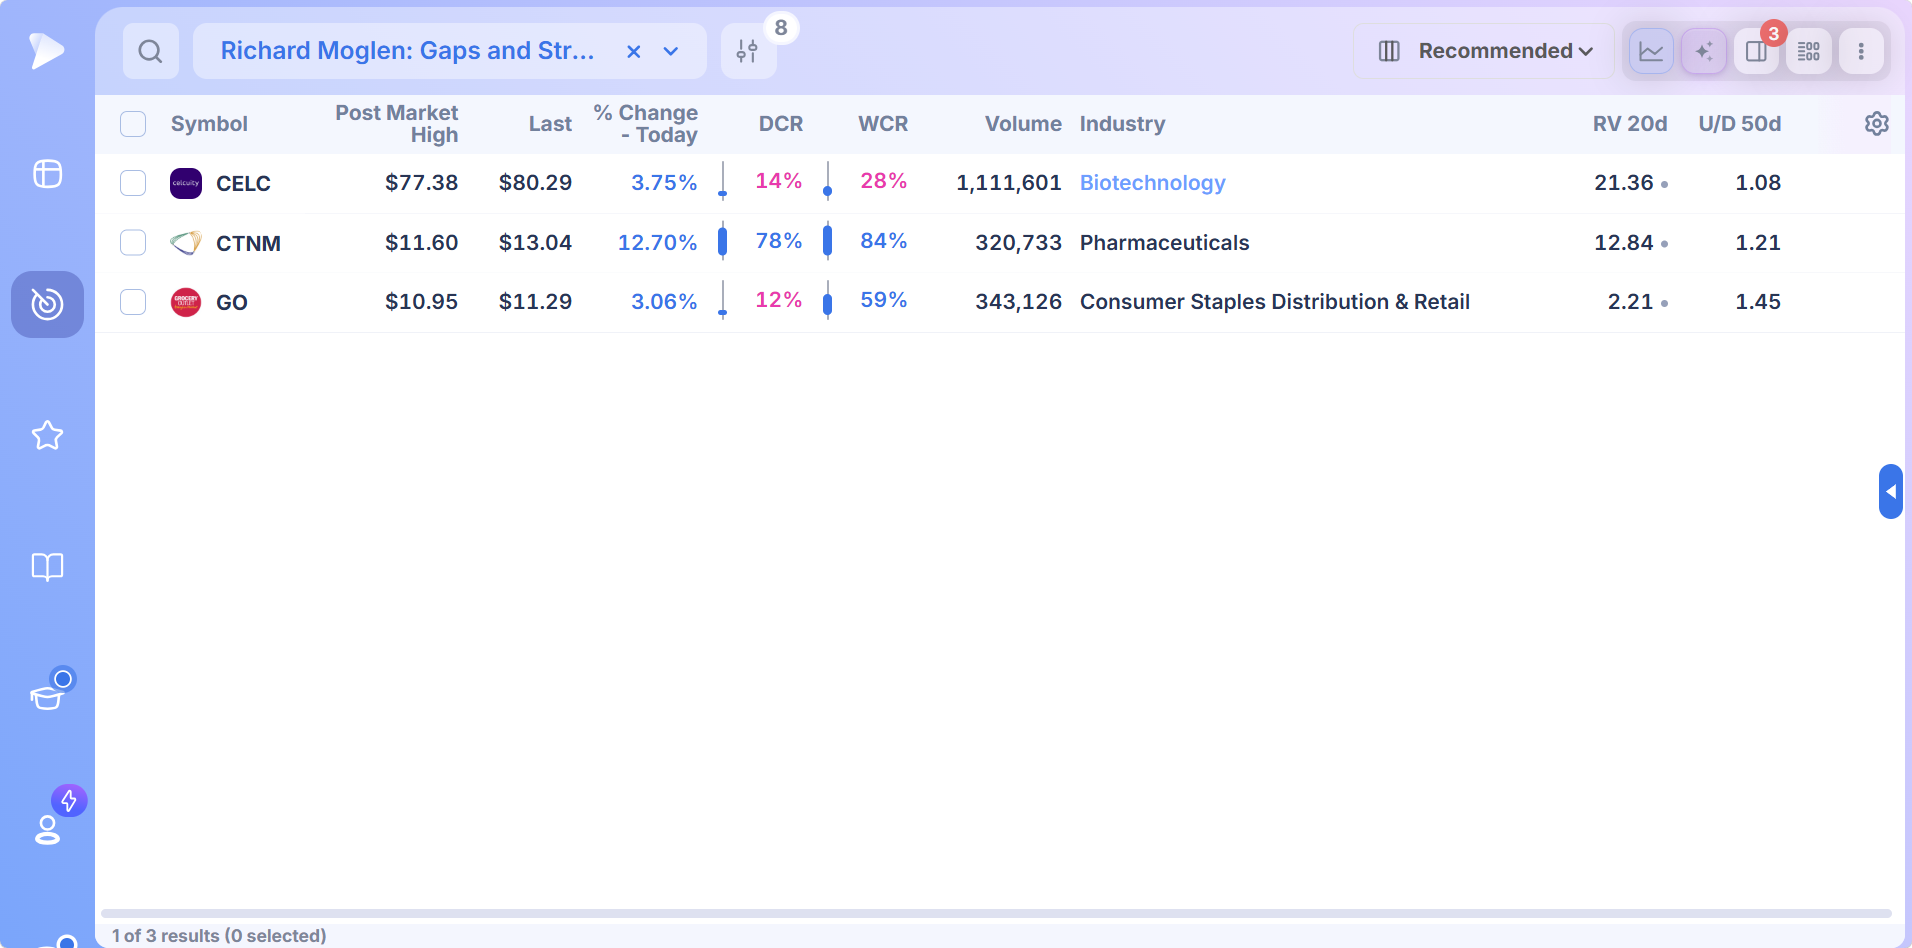The height and width of the screenshot is (948, 1912).
Task: Sort by the U/D 50d column header
Action: pyautogui.click(x=1740, y=124)
